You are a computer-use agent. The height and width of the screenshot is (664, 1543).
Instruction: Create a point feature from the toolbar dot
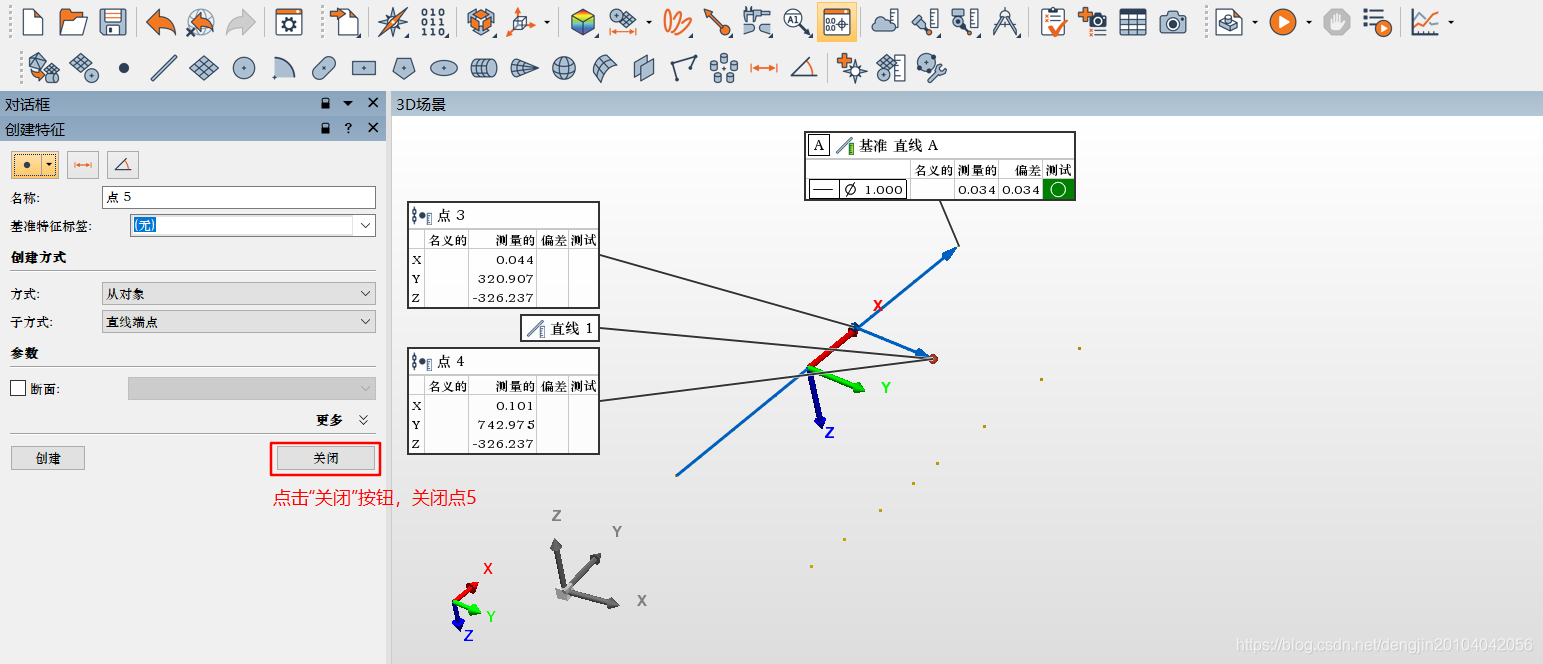pos(124,68)
